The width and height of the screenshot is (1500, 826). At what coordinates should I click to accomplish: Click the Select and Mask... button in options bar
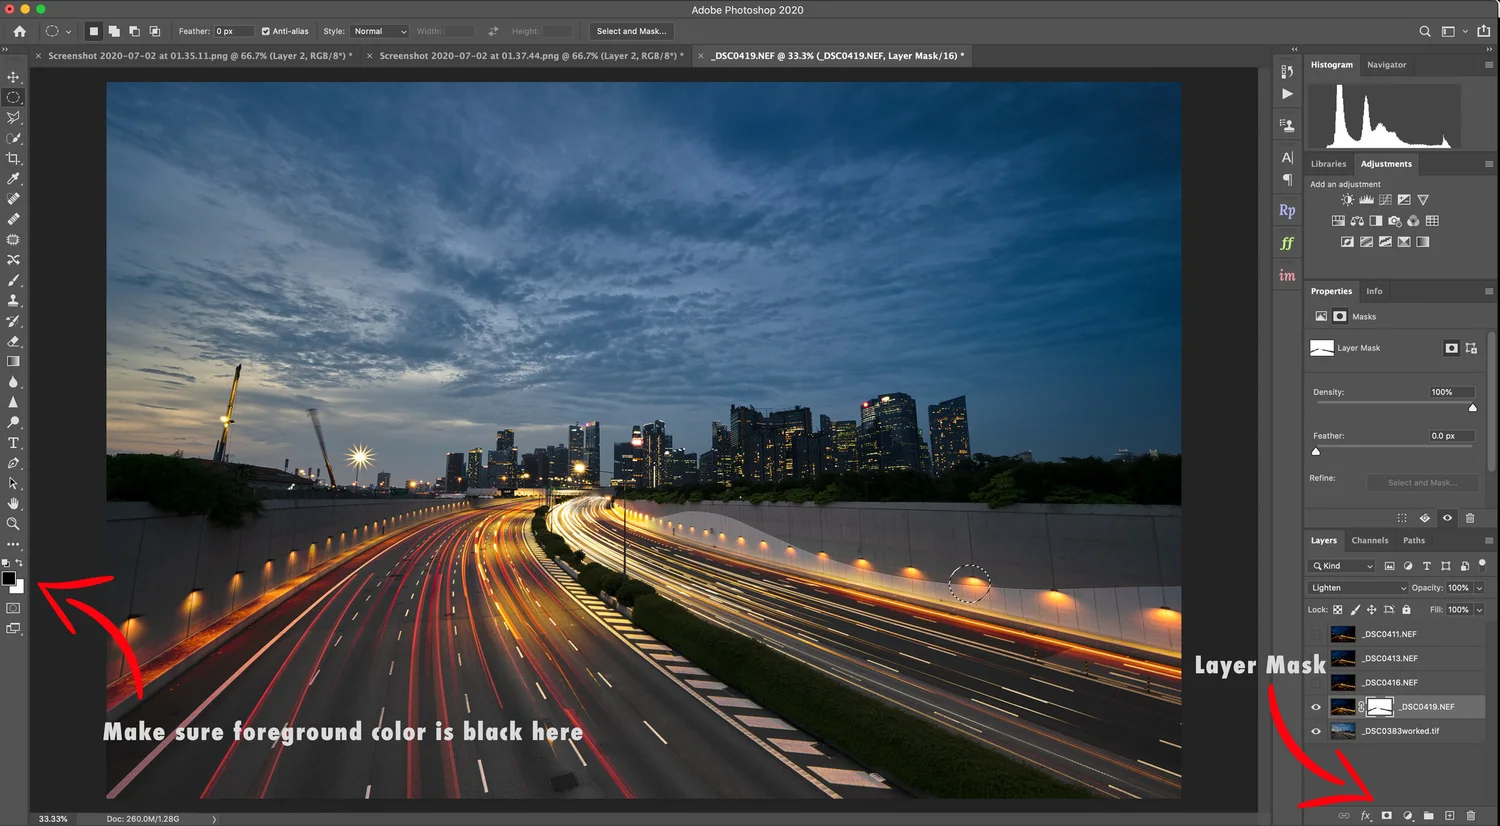631,31
